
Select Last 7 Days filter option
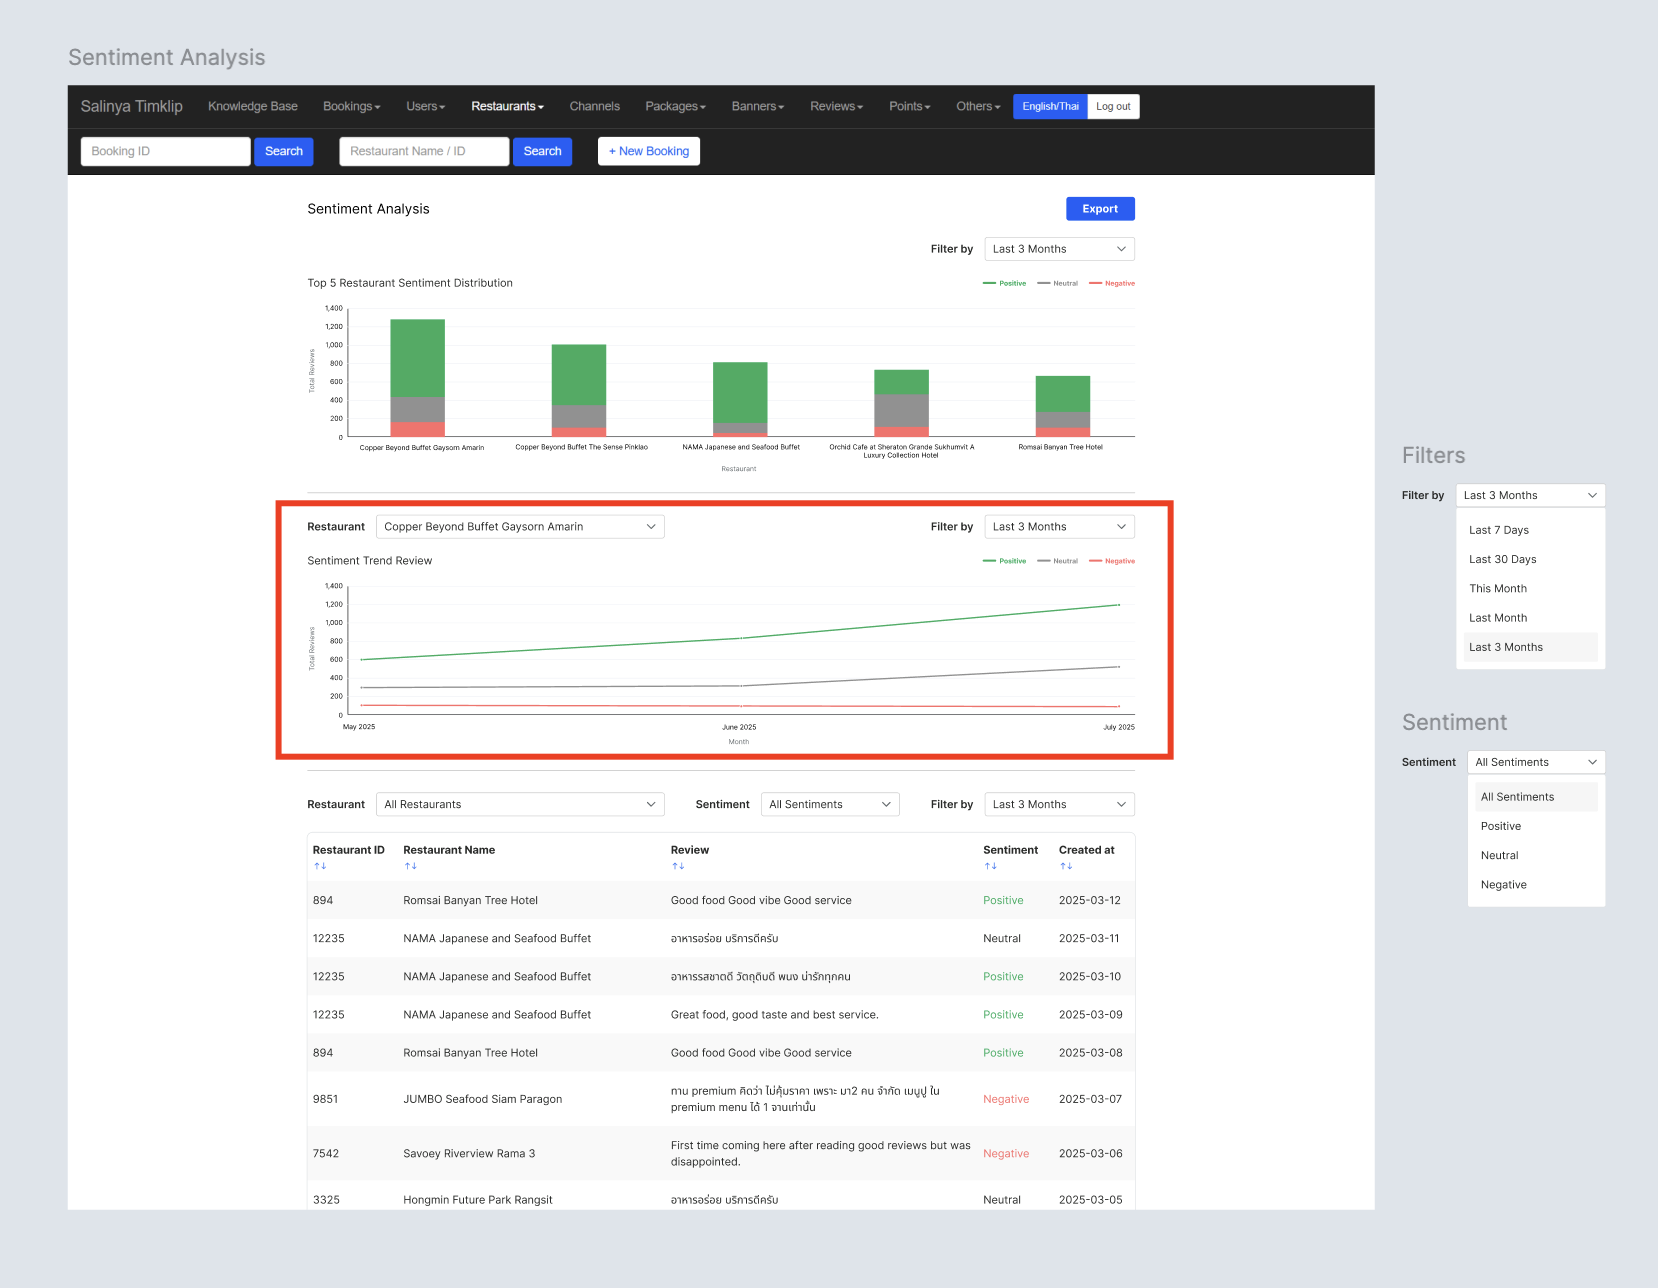(1498, 530)
